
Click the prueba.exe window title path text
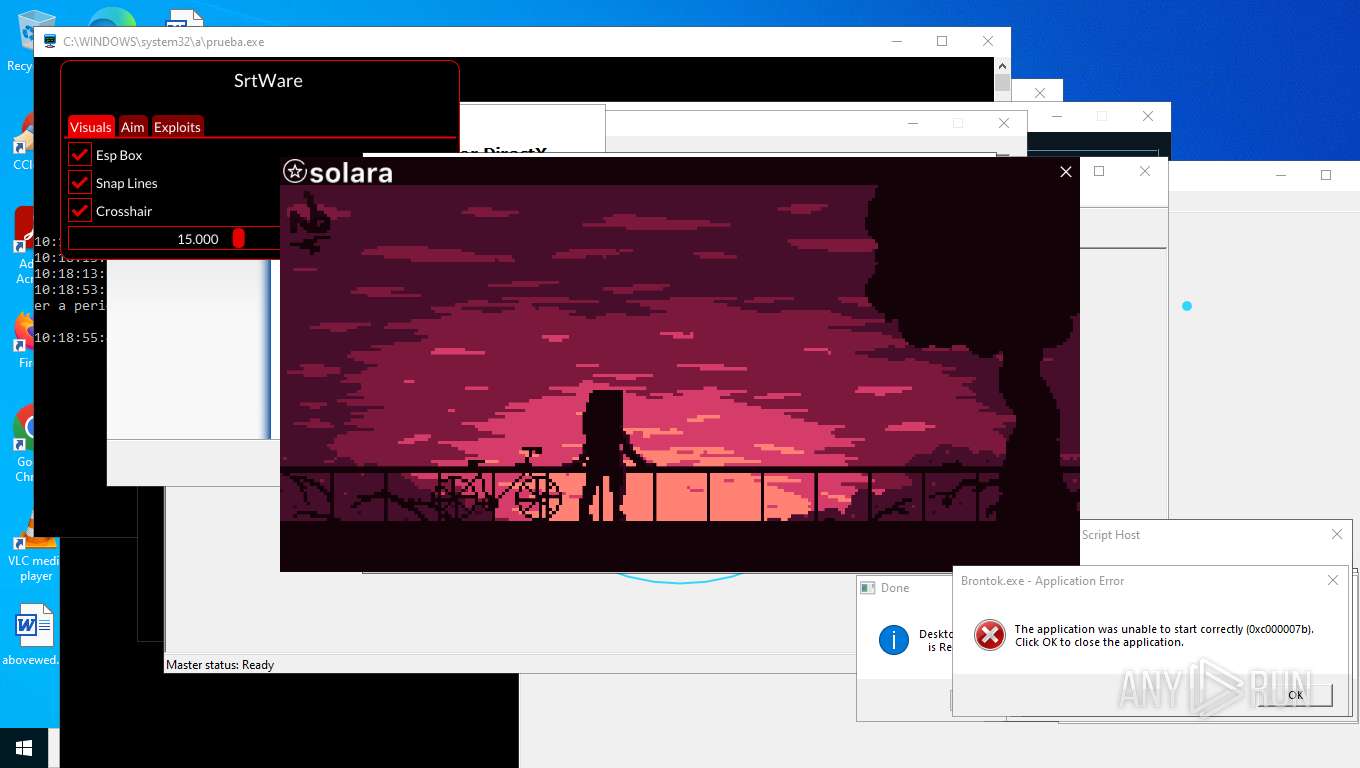[164, 42]
